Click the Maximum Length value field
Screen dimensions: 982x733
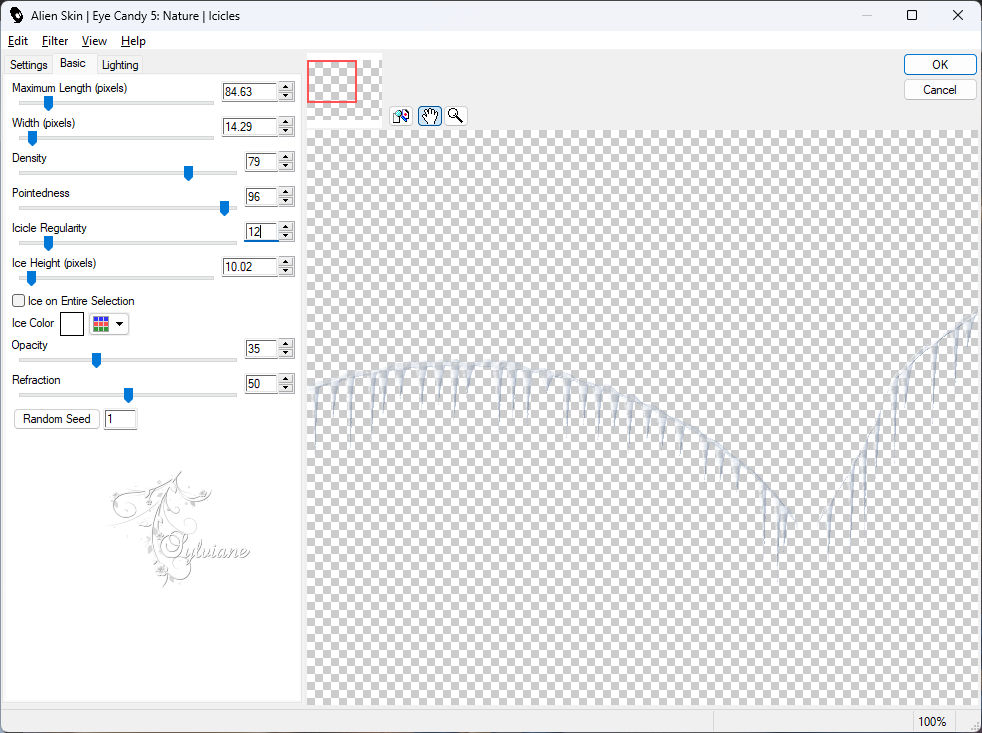(250, 91)
